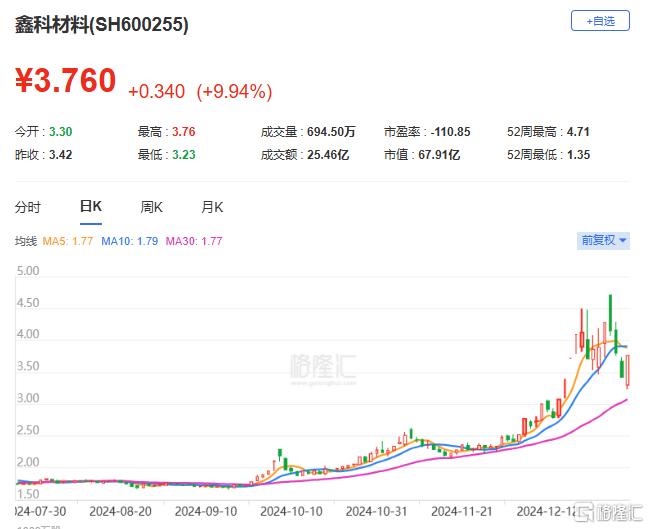Click the red ¥3.760 current price
The height and width of the screenshot is (529, 649).
[66, 81]
